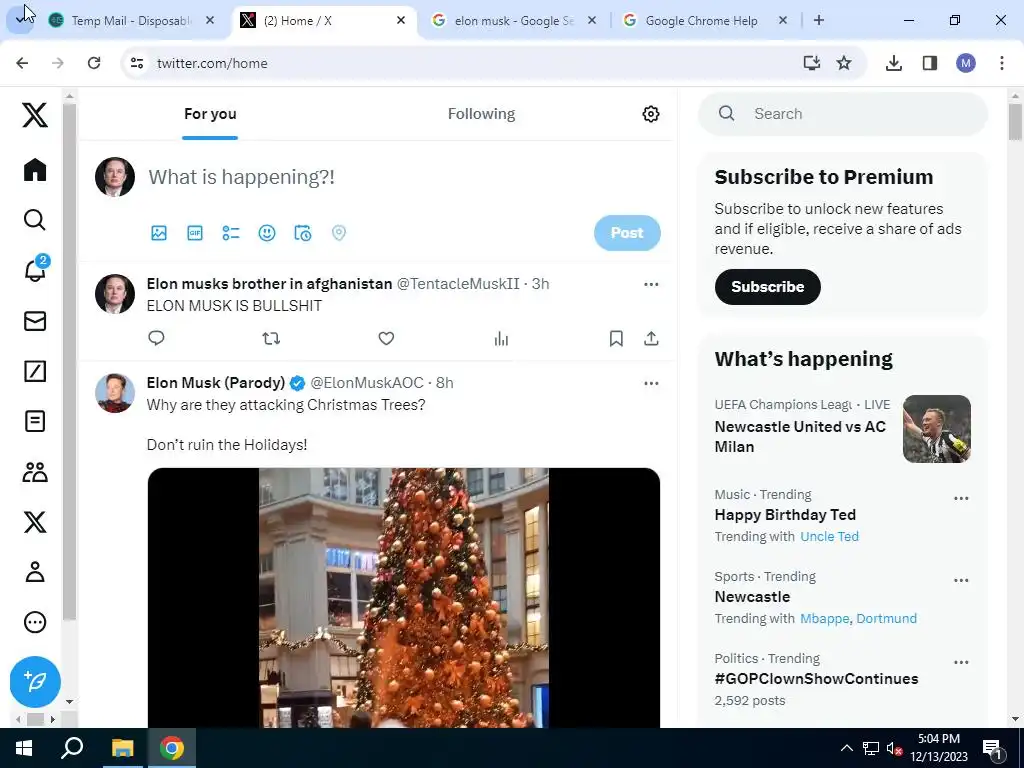Open options for Happy Birthday Ted trend

[x=961, y=498]
